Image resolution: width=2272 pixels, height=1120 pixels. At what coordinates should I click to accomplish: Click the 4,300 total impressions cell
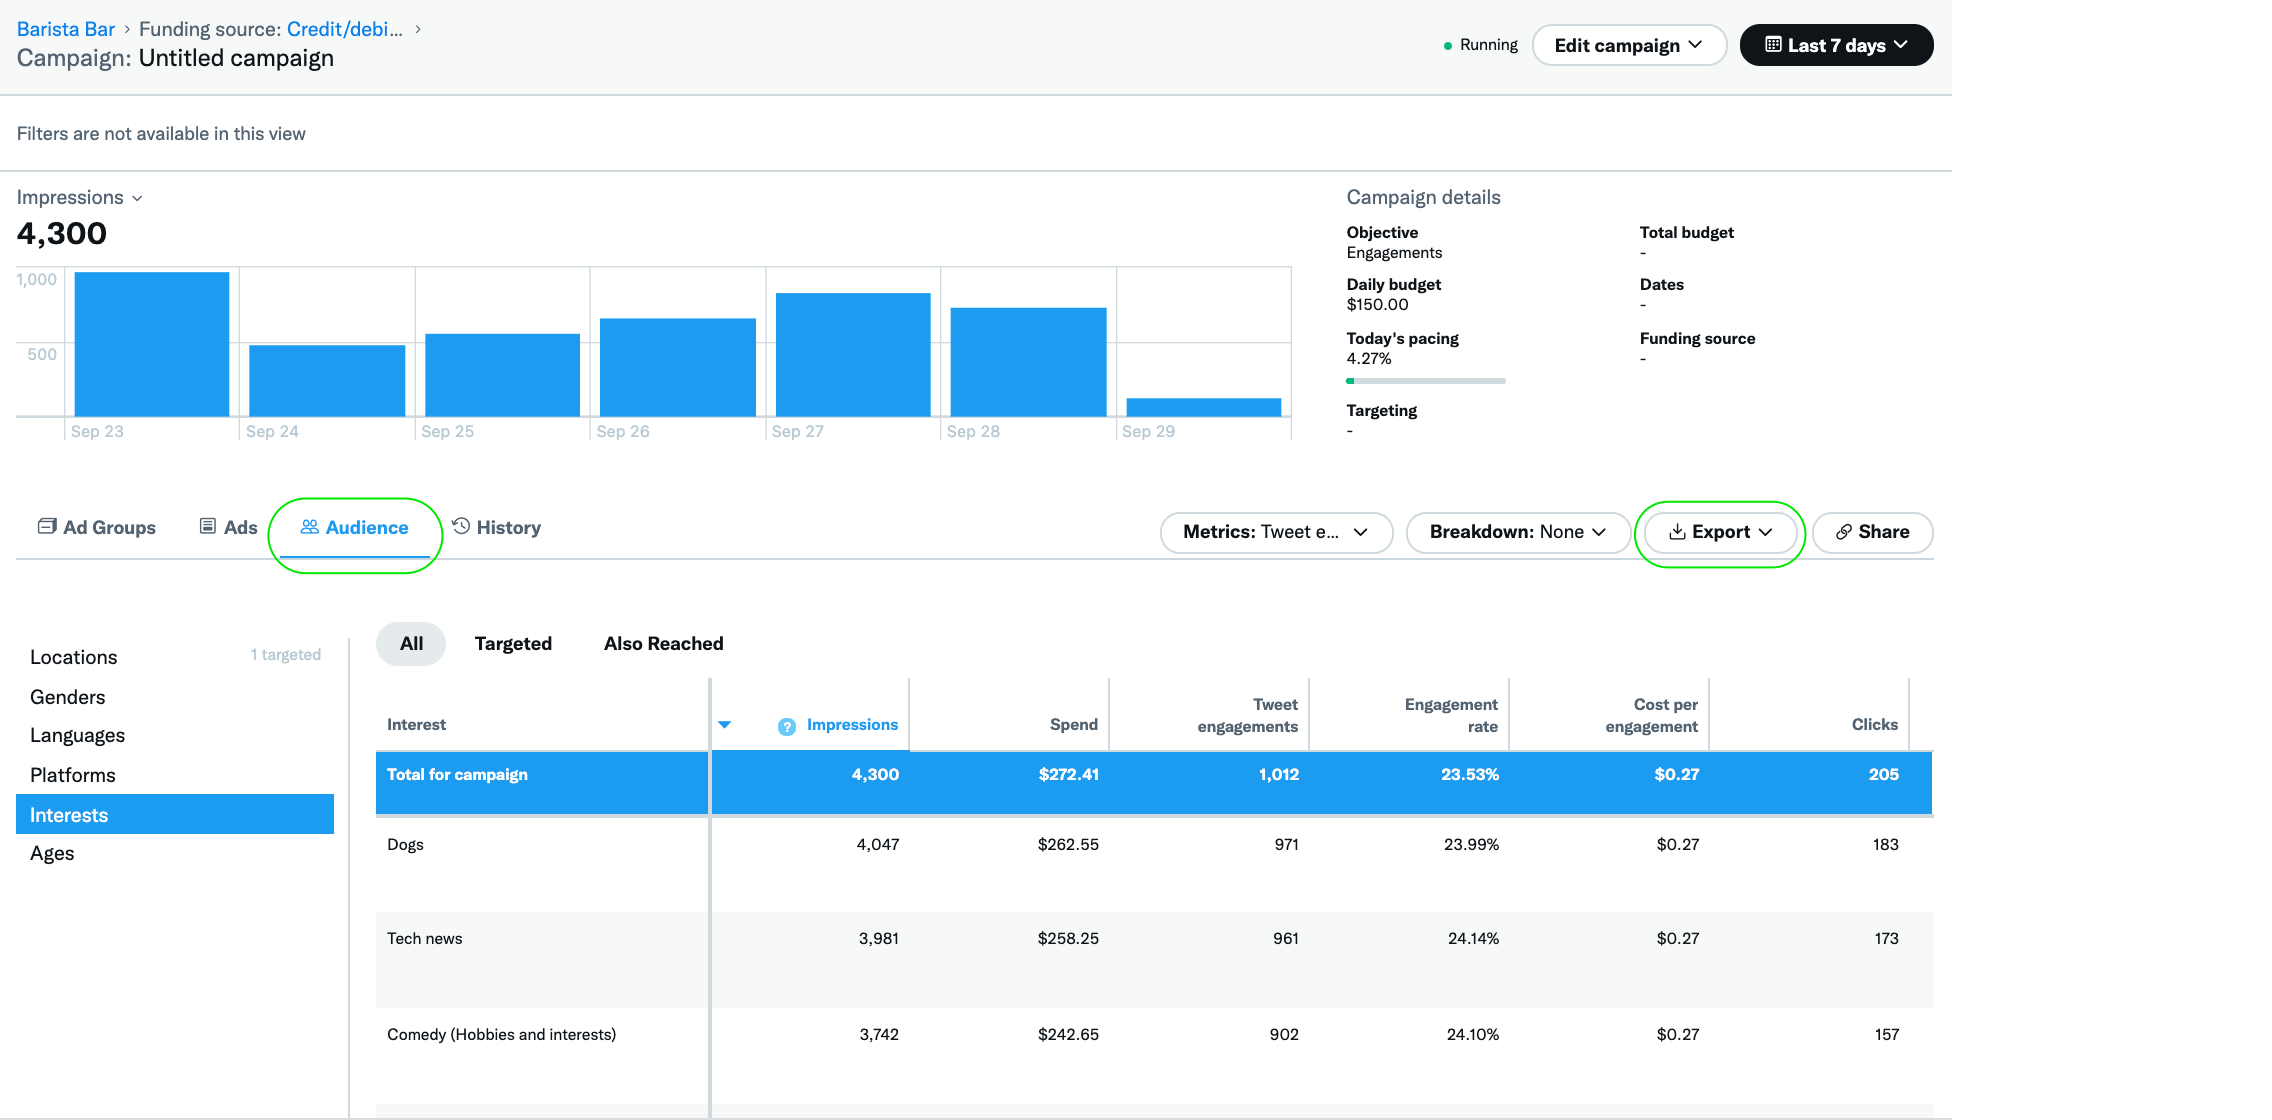pos(875,775)
